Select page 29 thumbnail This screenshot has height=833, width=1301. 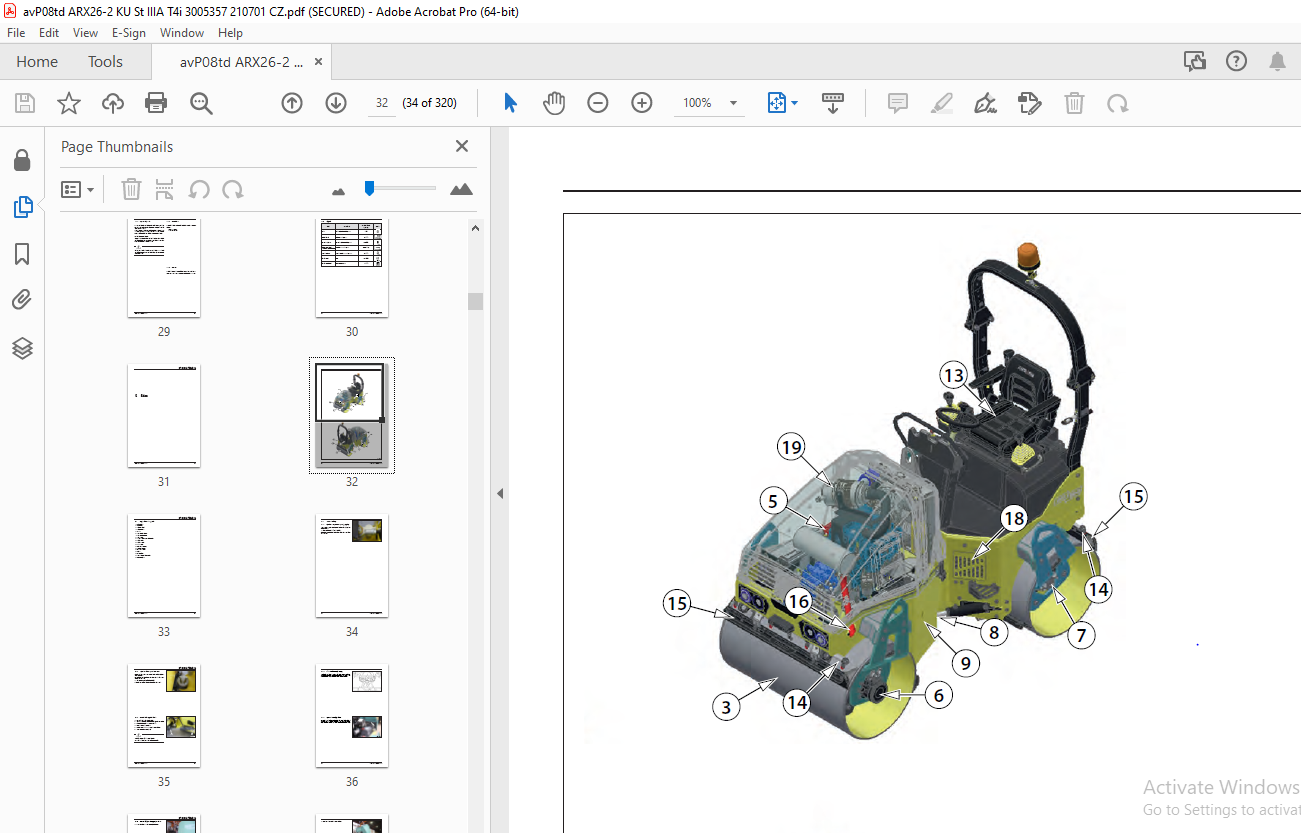[x=164, y=268]
